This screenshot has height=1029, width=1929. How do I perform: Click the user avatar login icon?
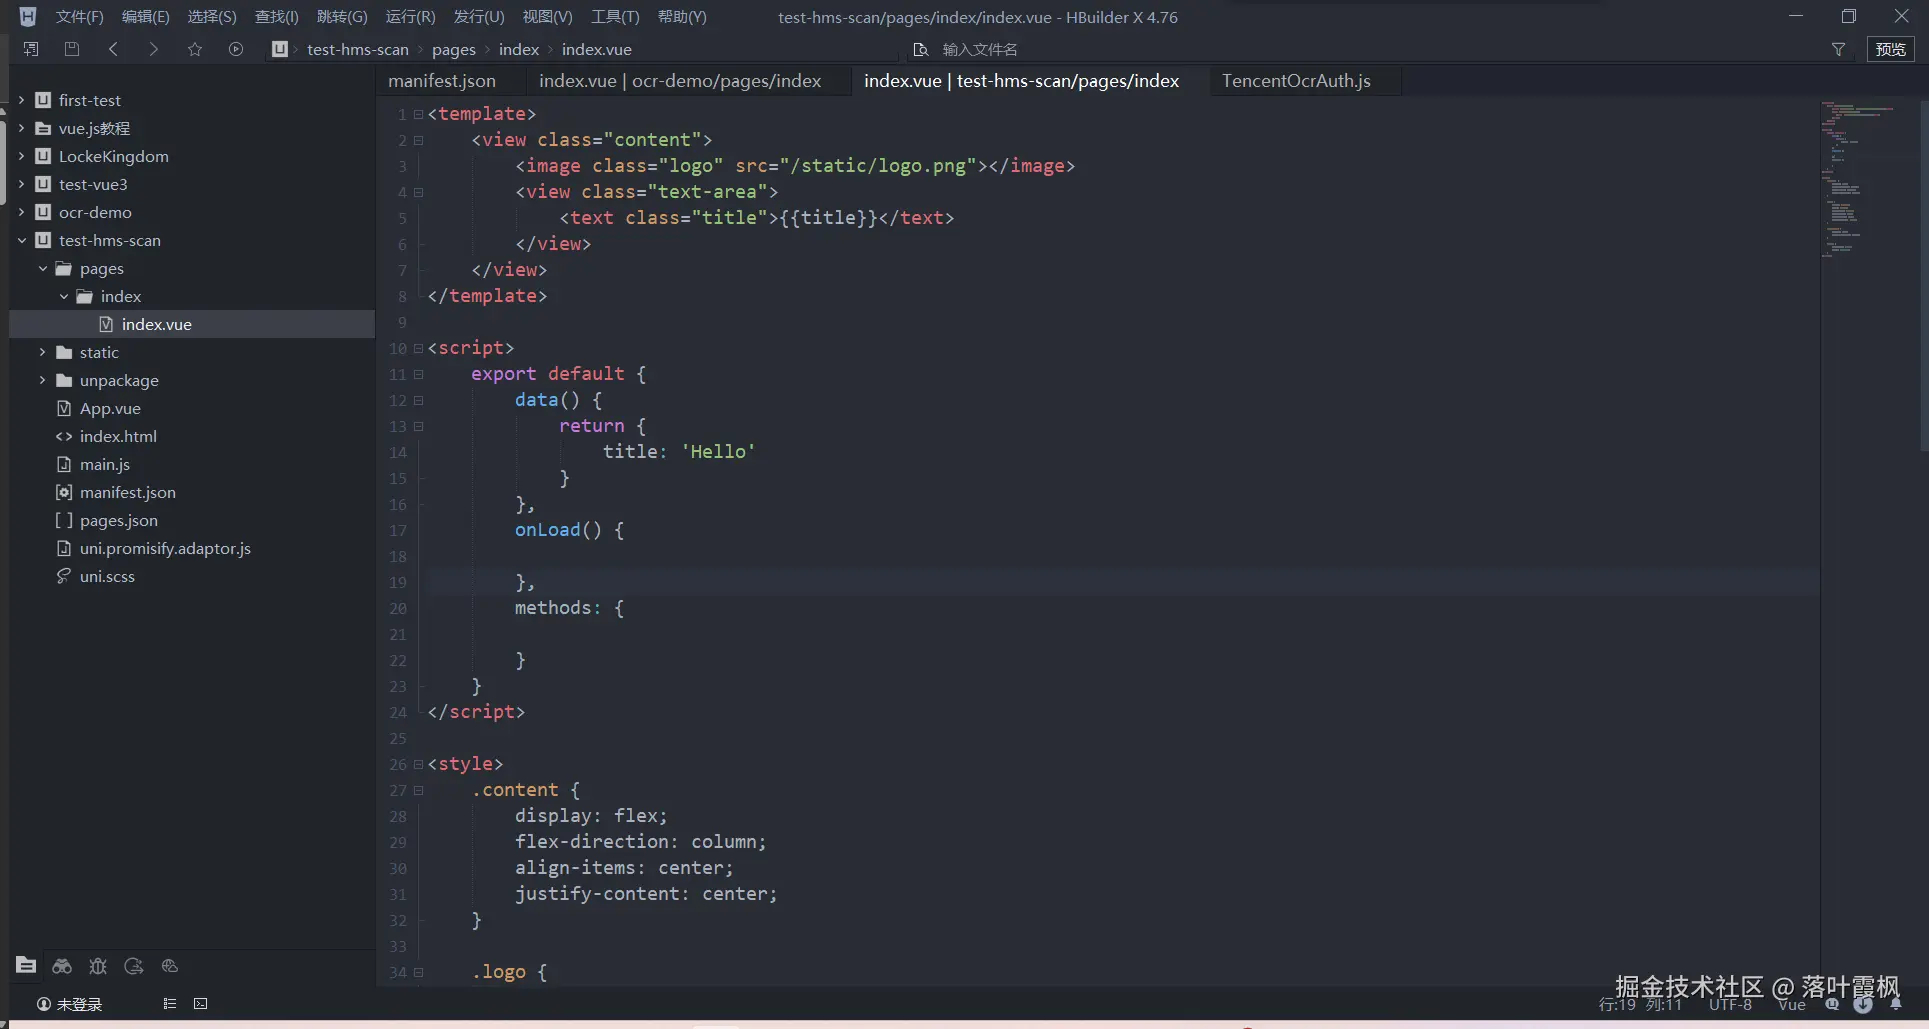(x=44, y=1004)
